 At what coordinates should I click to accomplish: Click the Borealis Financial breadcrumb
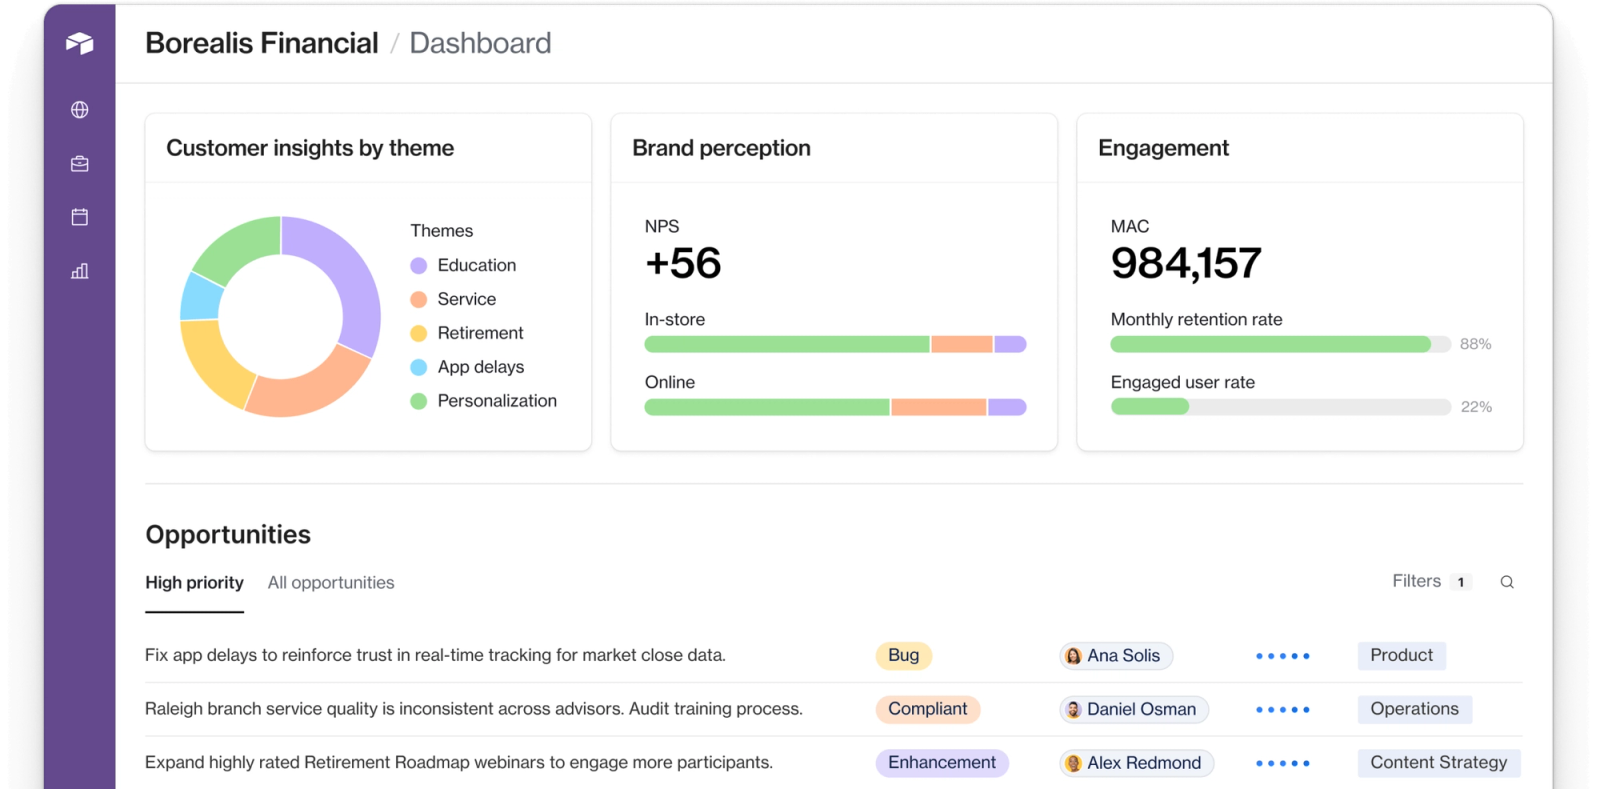261,43
